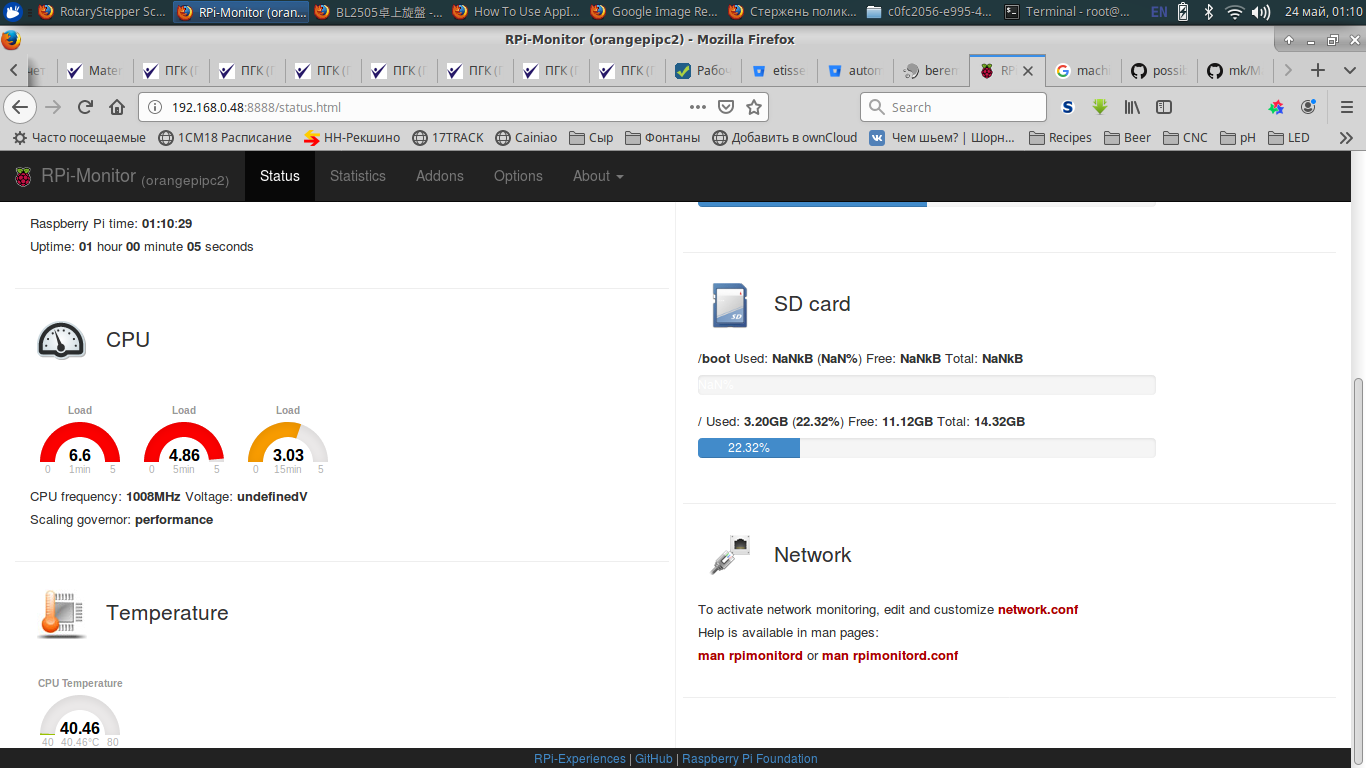1366x768 pixels.
Task: Click the Network cable section icon
Action: click(730, 555)
